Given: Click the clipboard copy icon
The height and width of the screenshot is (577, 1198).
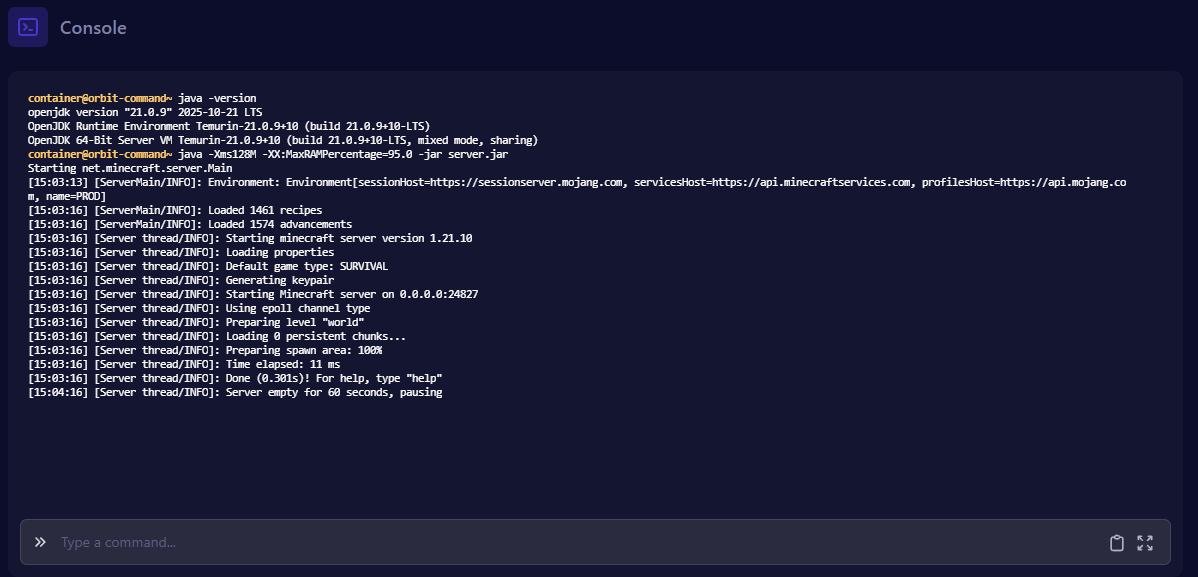Looking at the screenshot, I should pos(1117,543).
